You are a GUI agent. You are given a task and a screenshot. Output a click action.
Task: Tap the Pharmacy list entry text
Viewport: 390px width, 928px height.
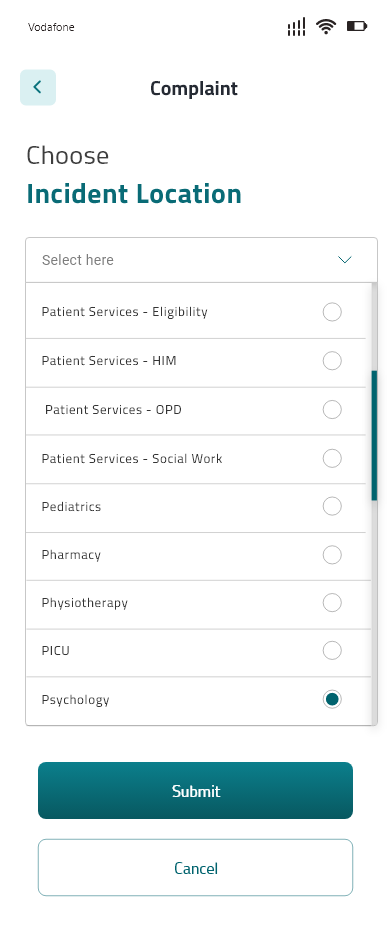[71, 555]
